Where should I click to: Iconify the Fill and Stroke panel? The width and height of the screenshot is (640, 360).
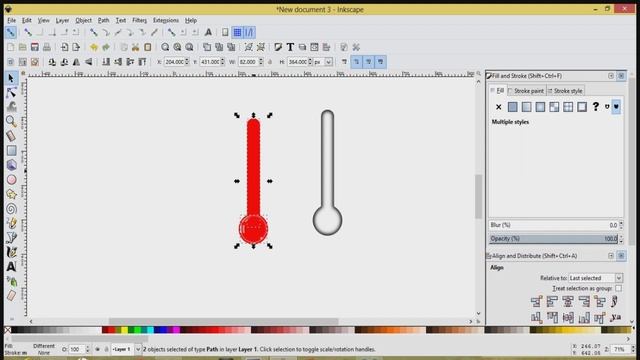pos(611,76)
